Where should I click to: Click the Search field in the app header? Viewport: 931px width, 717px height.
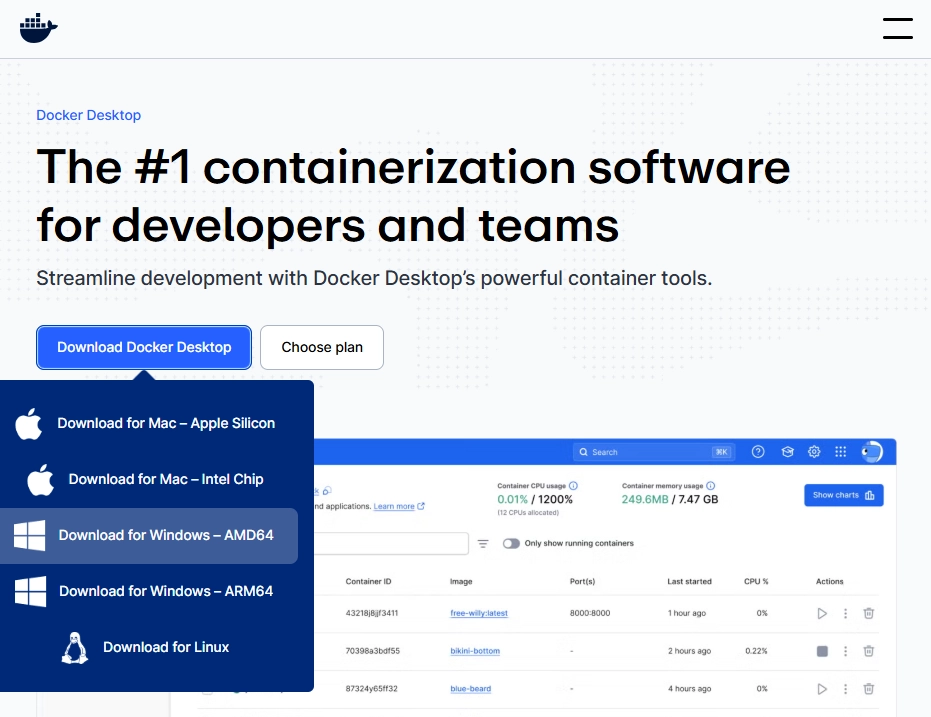[x=654, y=452]
